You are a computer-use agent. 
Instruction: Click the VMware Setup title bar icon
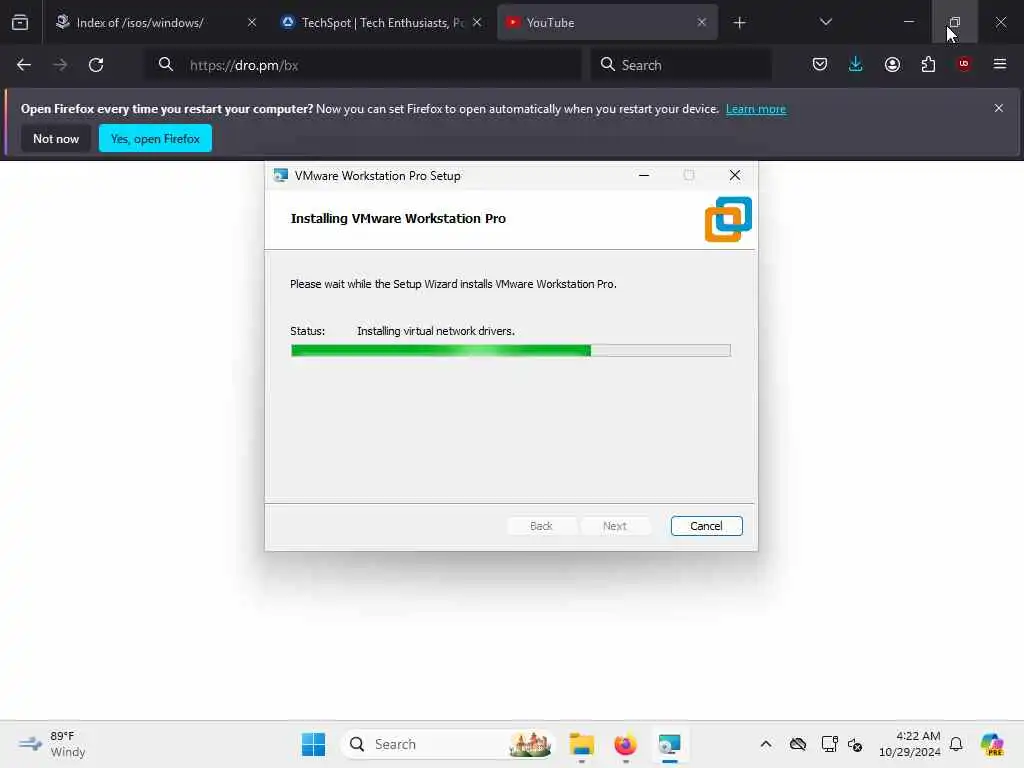[281, 176]
